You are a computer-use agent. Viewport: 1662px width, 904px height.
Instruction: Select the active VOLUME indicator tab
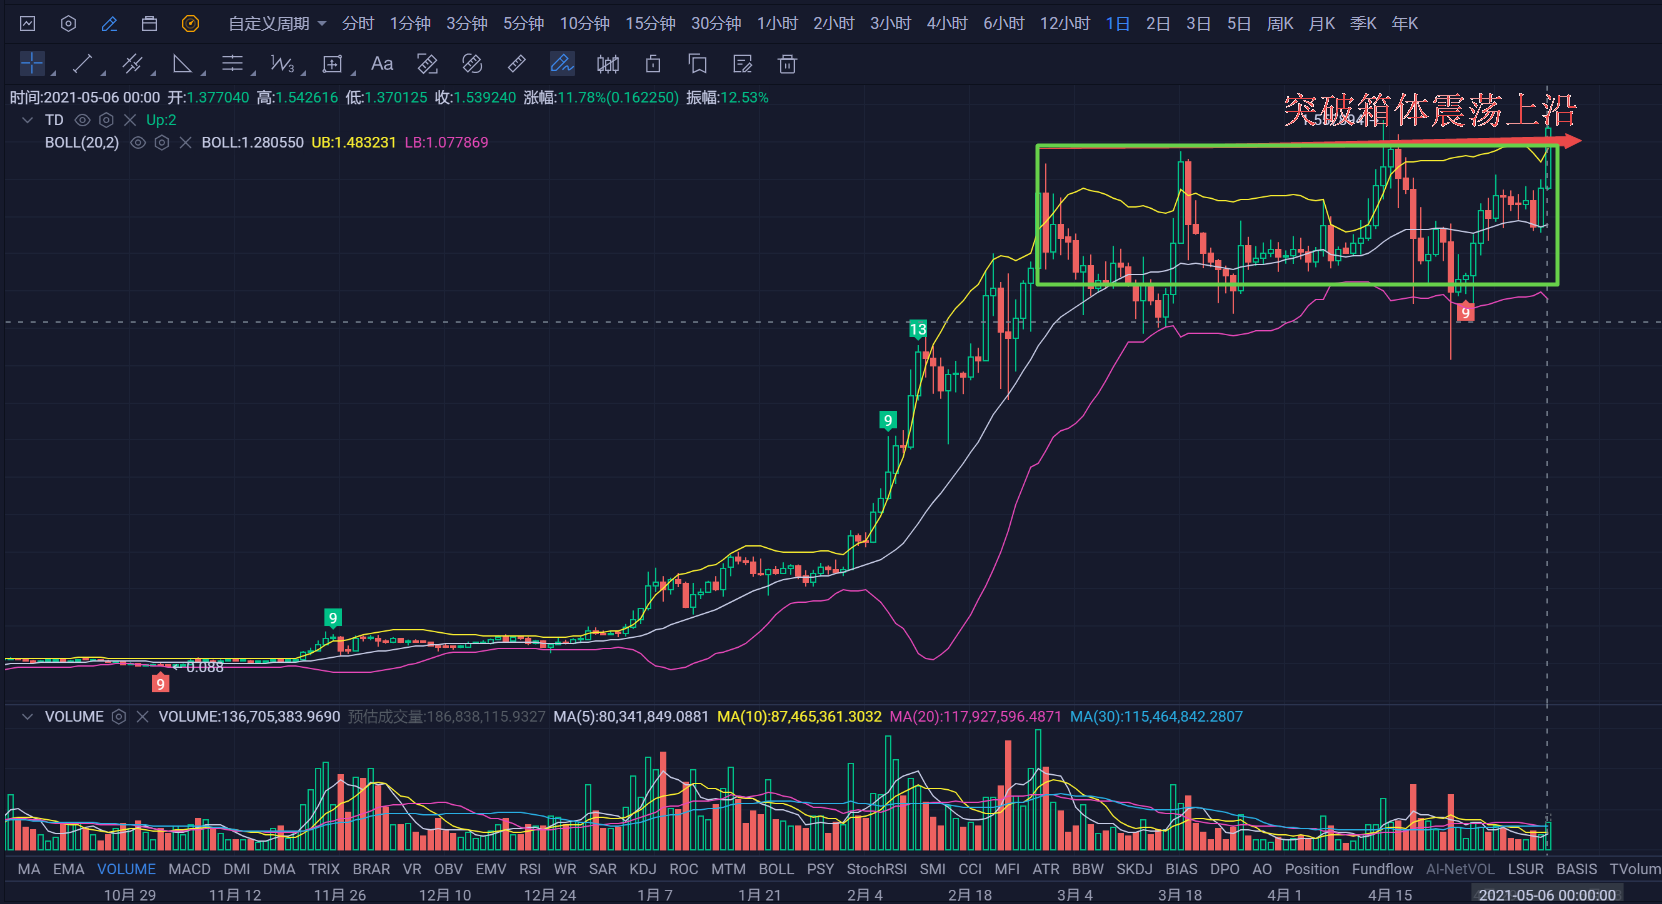pos(126,869)
